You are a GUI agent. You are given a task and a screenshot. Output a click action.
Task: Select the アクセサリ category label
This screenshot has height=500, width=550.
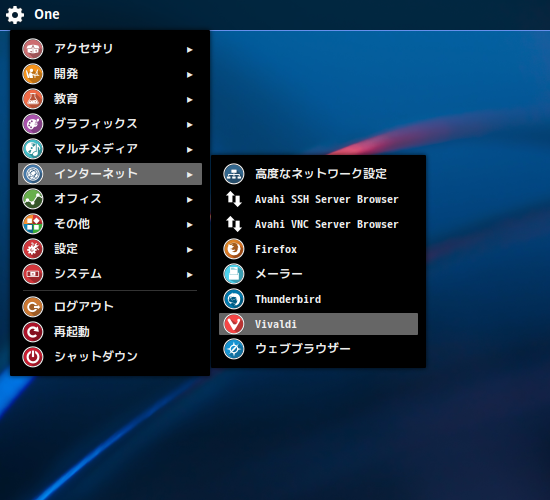[84, 48]
